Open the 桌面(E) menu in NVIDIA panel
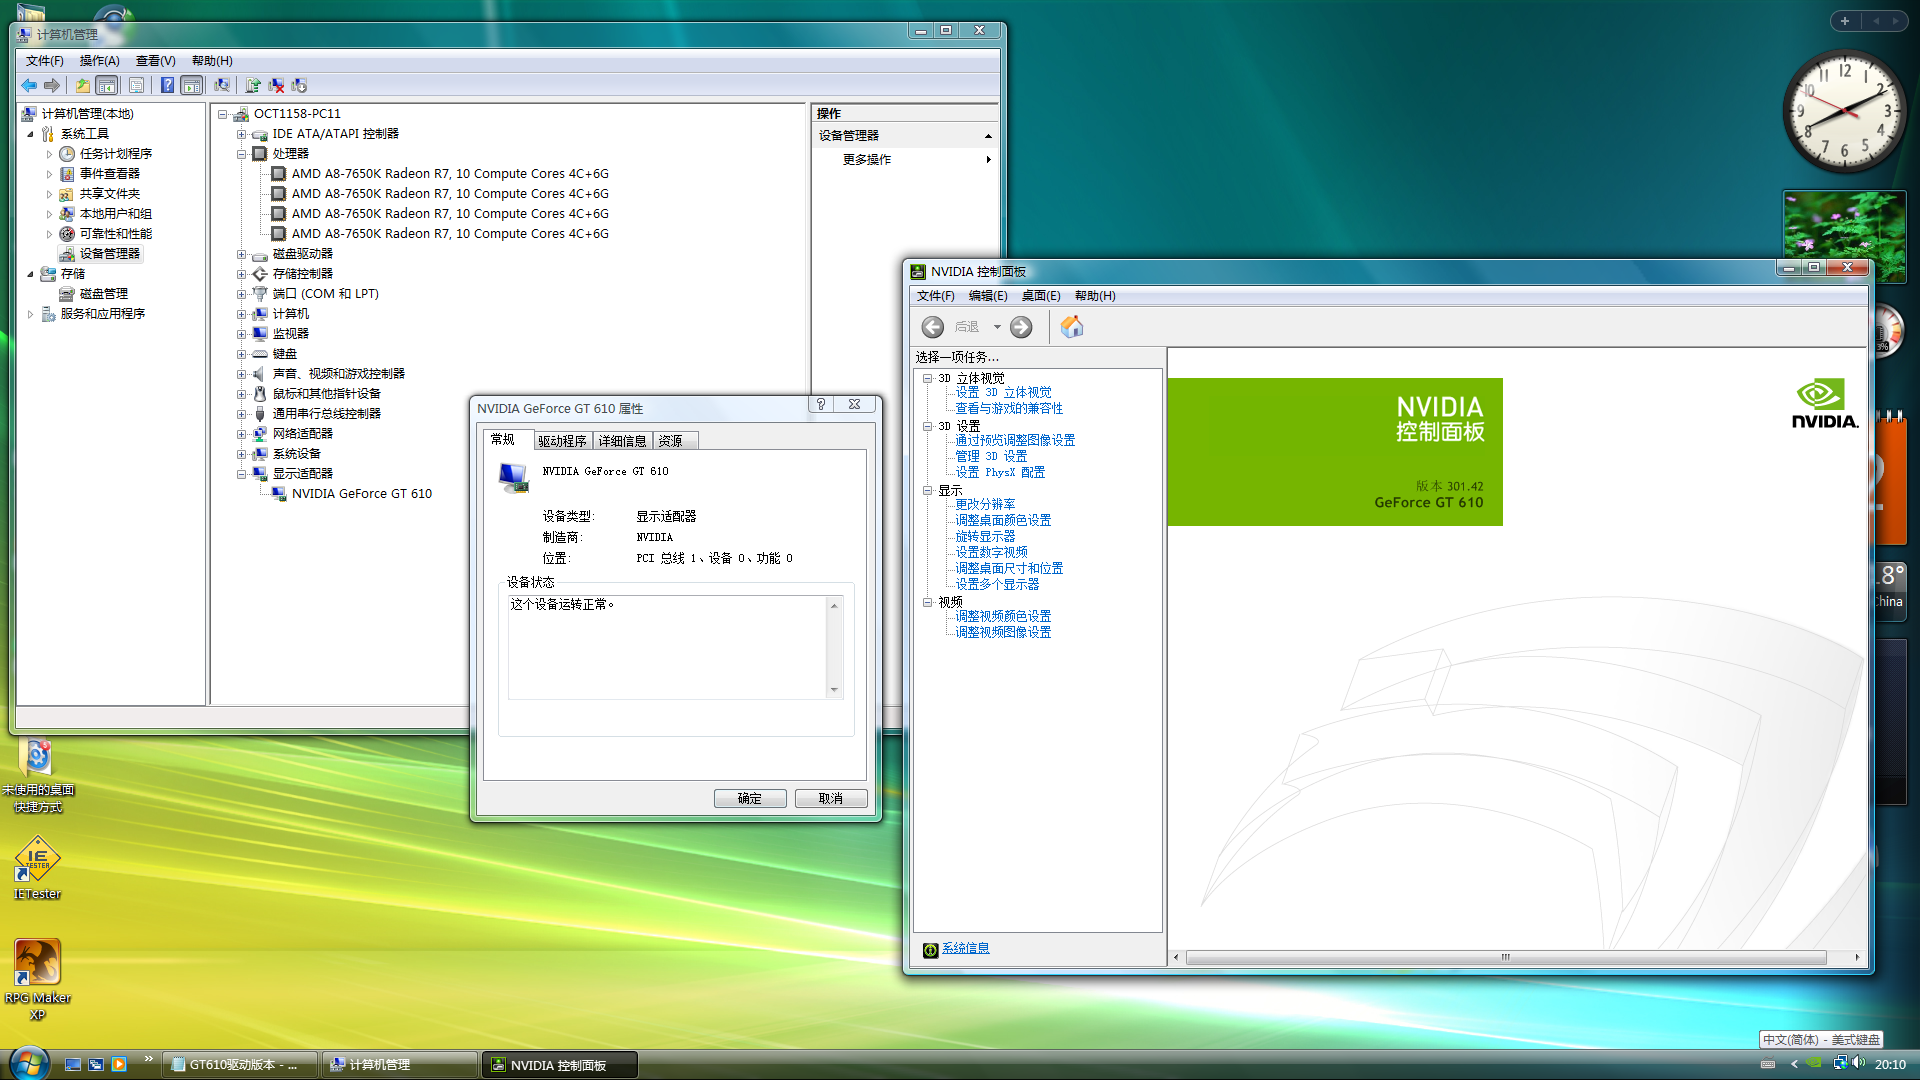This screenshot has width=1920, height=1080. tap(1040, 296)
